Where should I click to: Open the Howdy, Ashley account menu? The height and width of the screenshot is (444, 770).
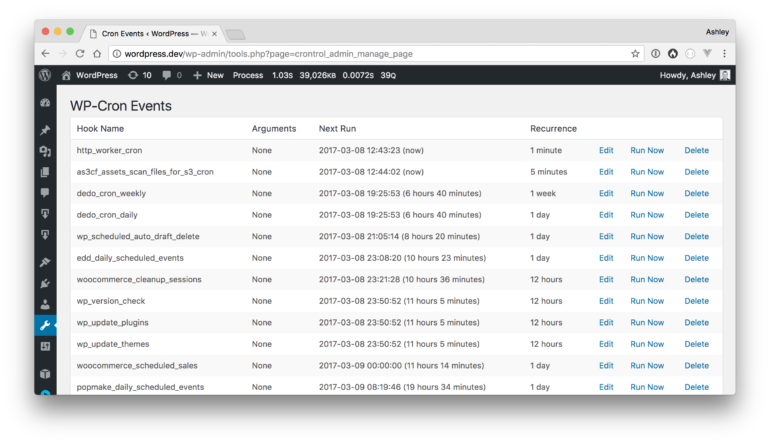point(694,75)
